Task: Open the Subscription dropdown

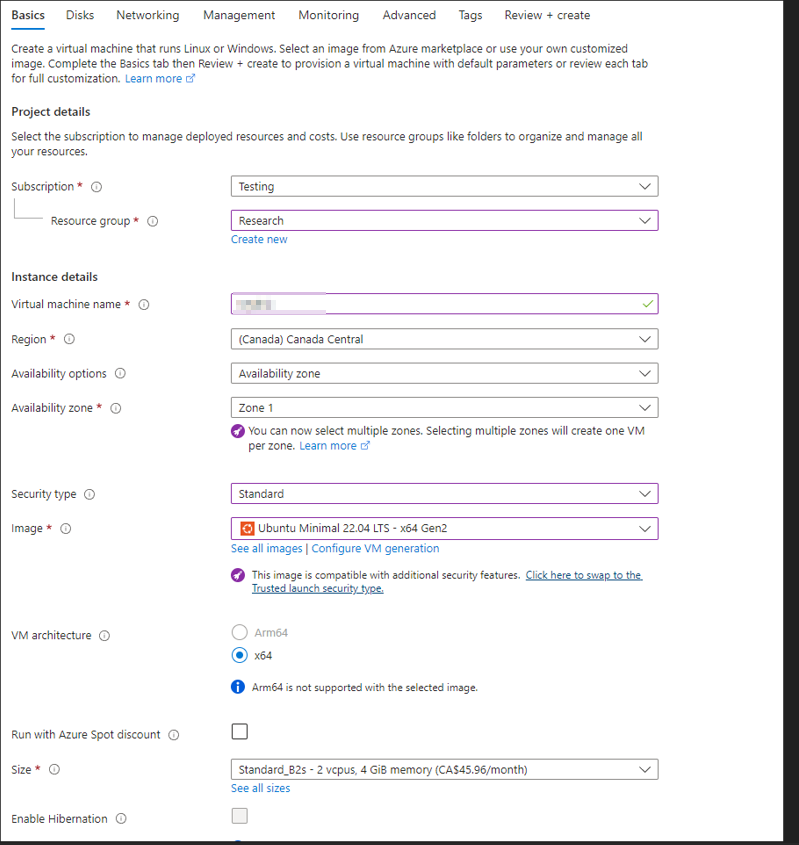Action: [x=444, y=186]
